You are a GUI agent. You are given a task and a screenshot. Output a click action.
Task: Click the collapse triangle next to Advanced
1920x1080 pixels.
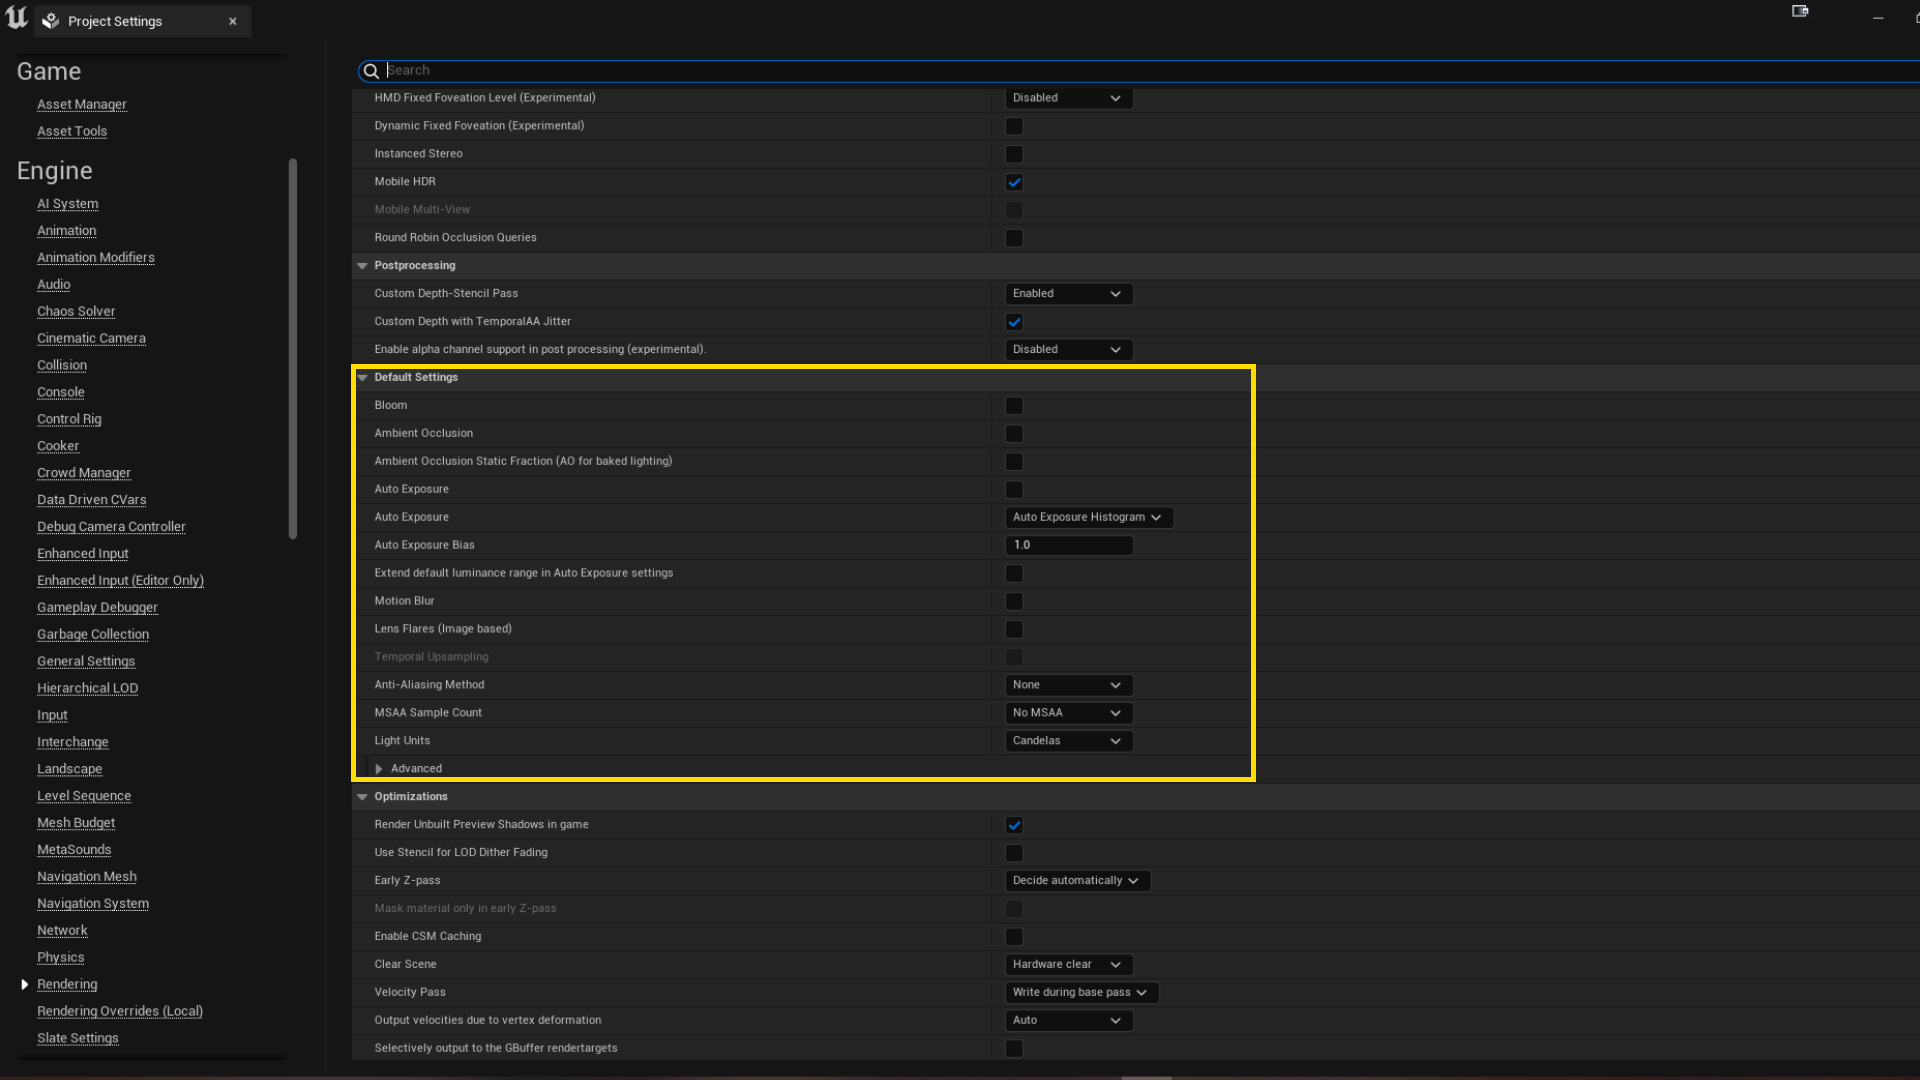pyautogui.click(x=378, y=768)
